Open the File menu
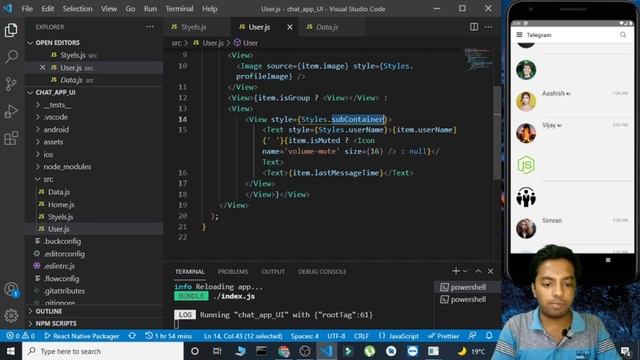640x360 pixels. [27, 9]
